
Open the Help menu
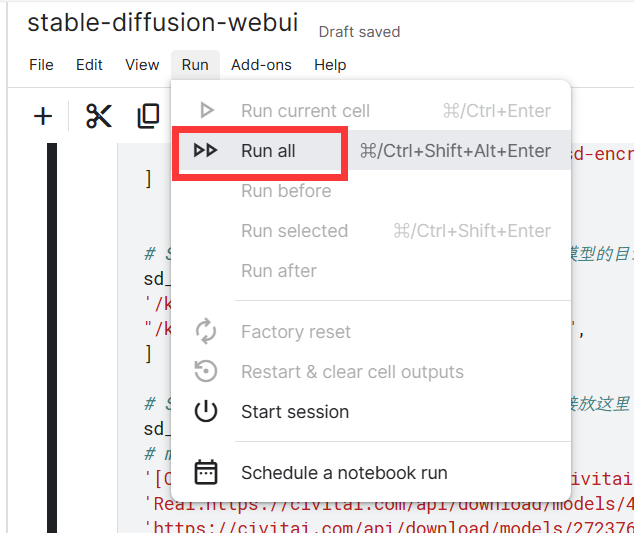click(x=330, y=65)
